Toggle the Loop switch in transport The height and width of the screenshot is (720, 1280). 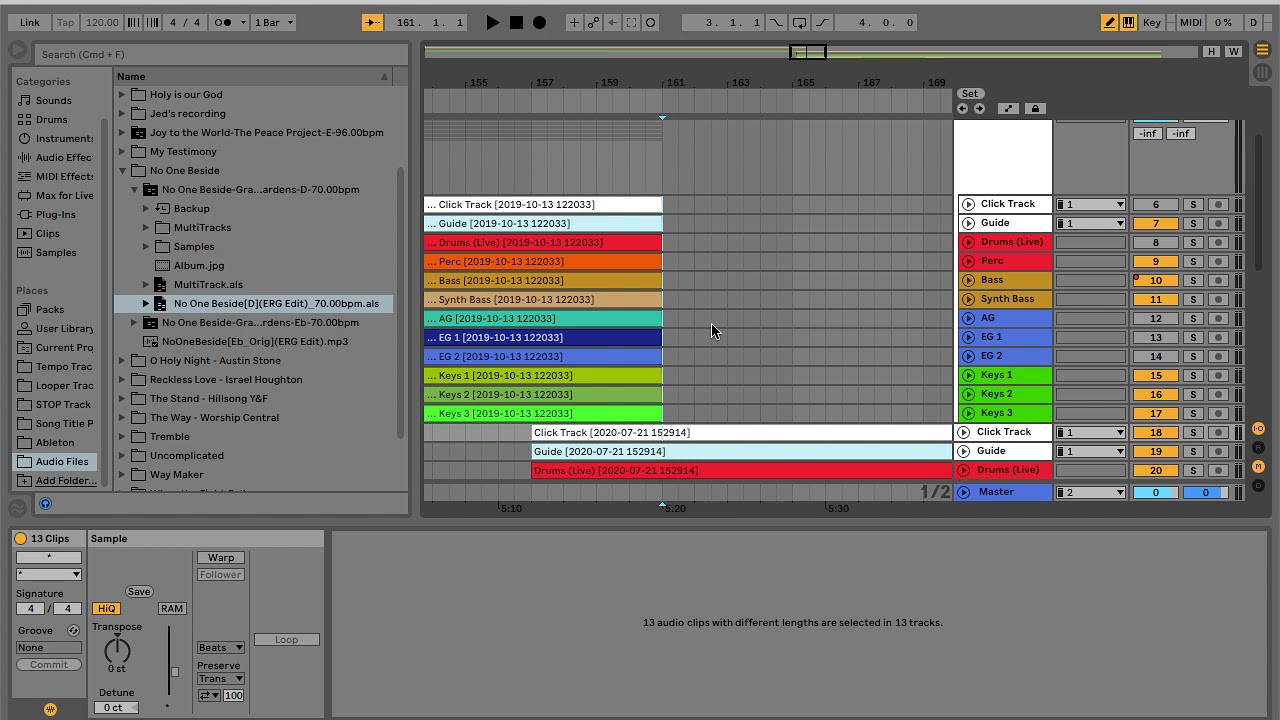pos(800,22)
